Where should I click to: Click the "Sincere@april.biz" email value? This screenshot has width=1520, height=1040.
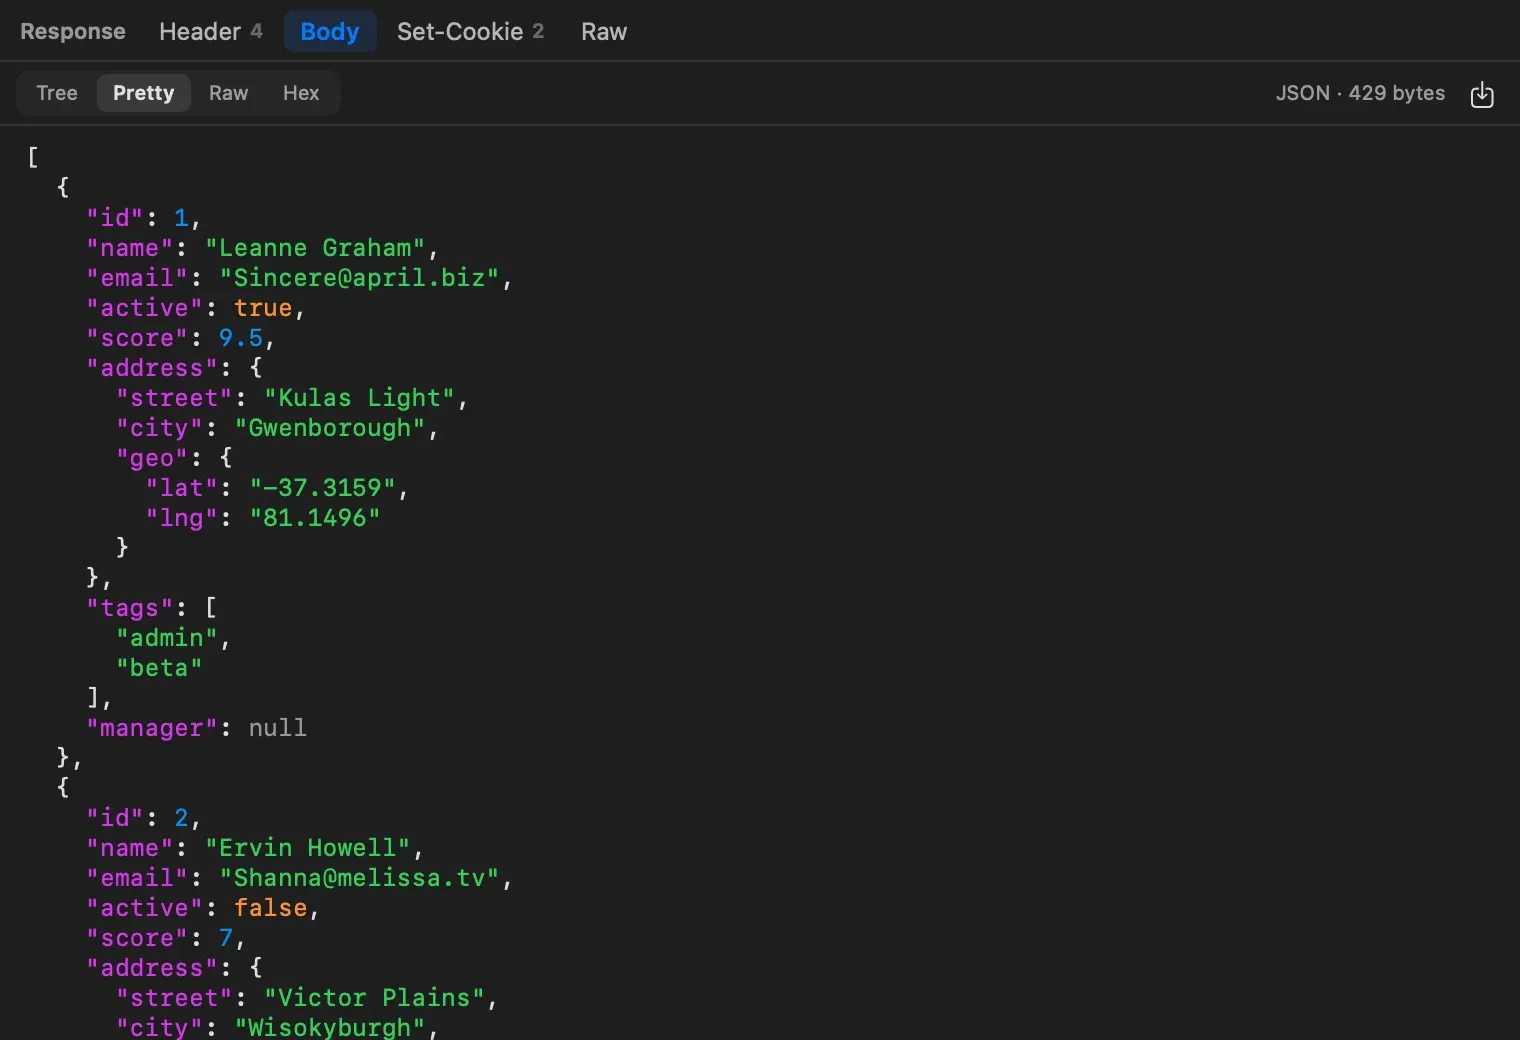coord(359,278)
